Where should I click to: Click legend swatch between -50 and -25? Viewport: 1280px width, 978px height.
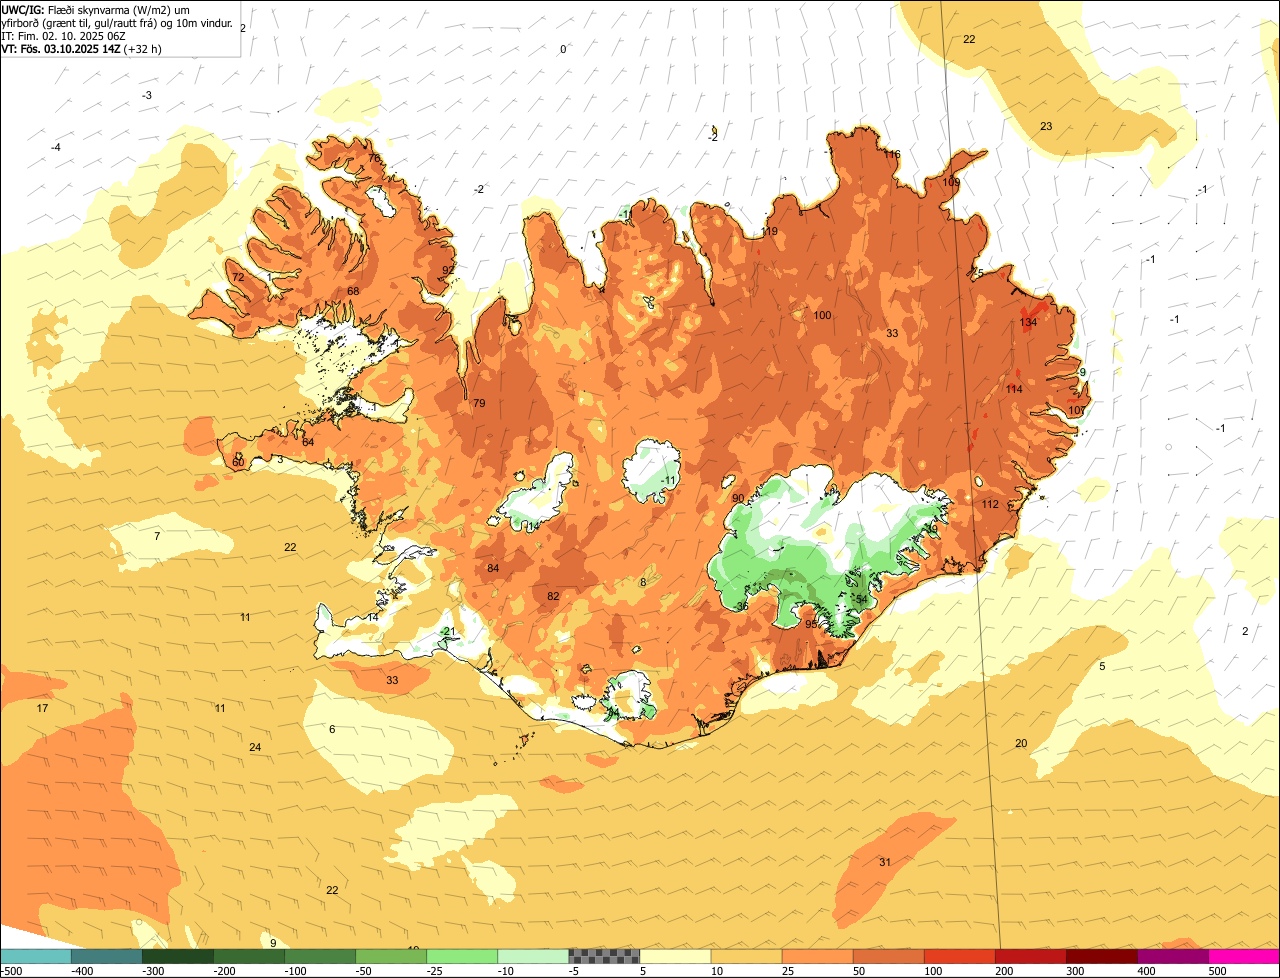(x=390, y=956)
